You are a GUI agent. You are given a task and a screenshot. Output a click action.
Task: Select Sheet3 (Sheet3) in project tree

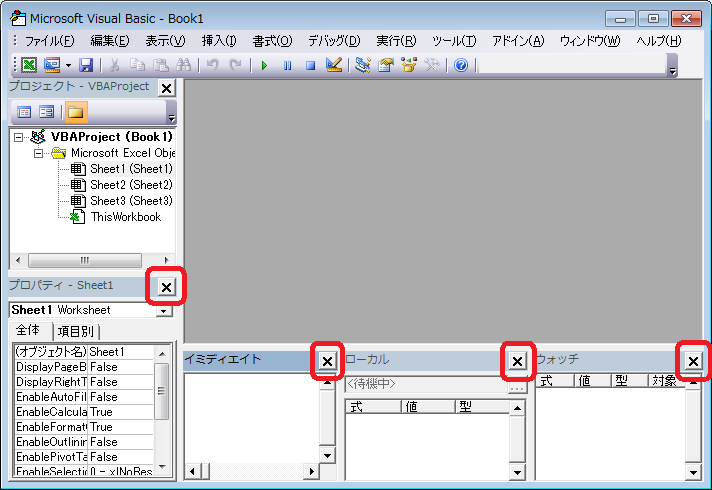click(131, 201)
